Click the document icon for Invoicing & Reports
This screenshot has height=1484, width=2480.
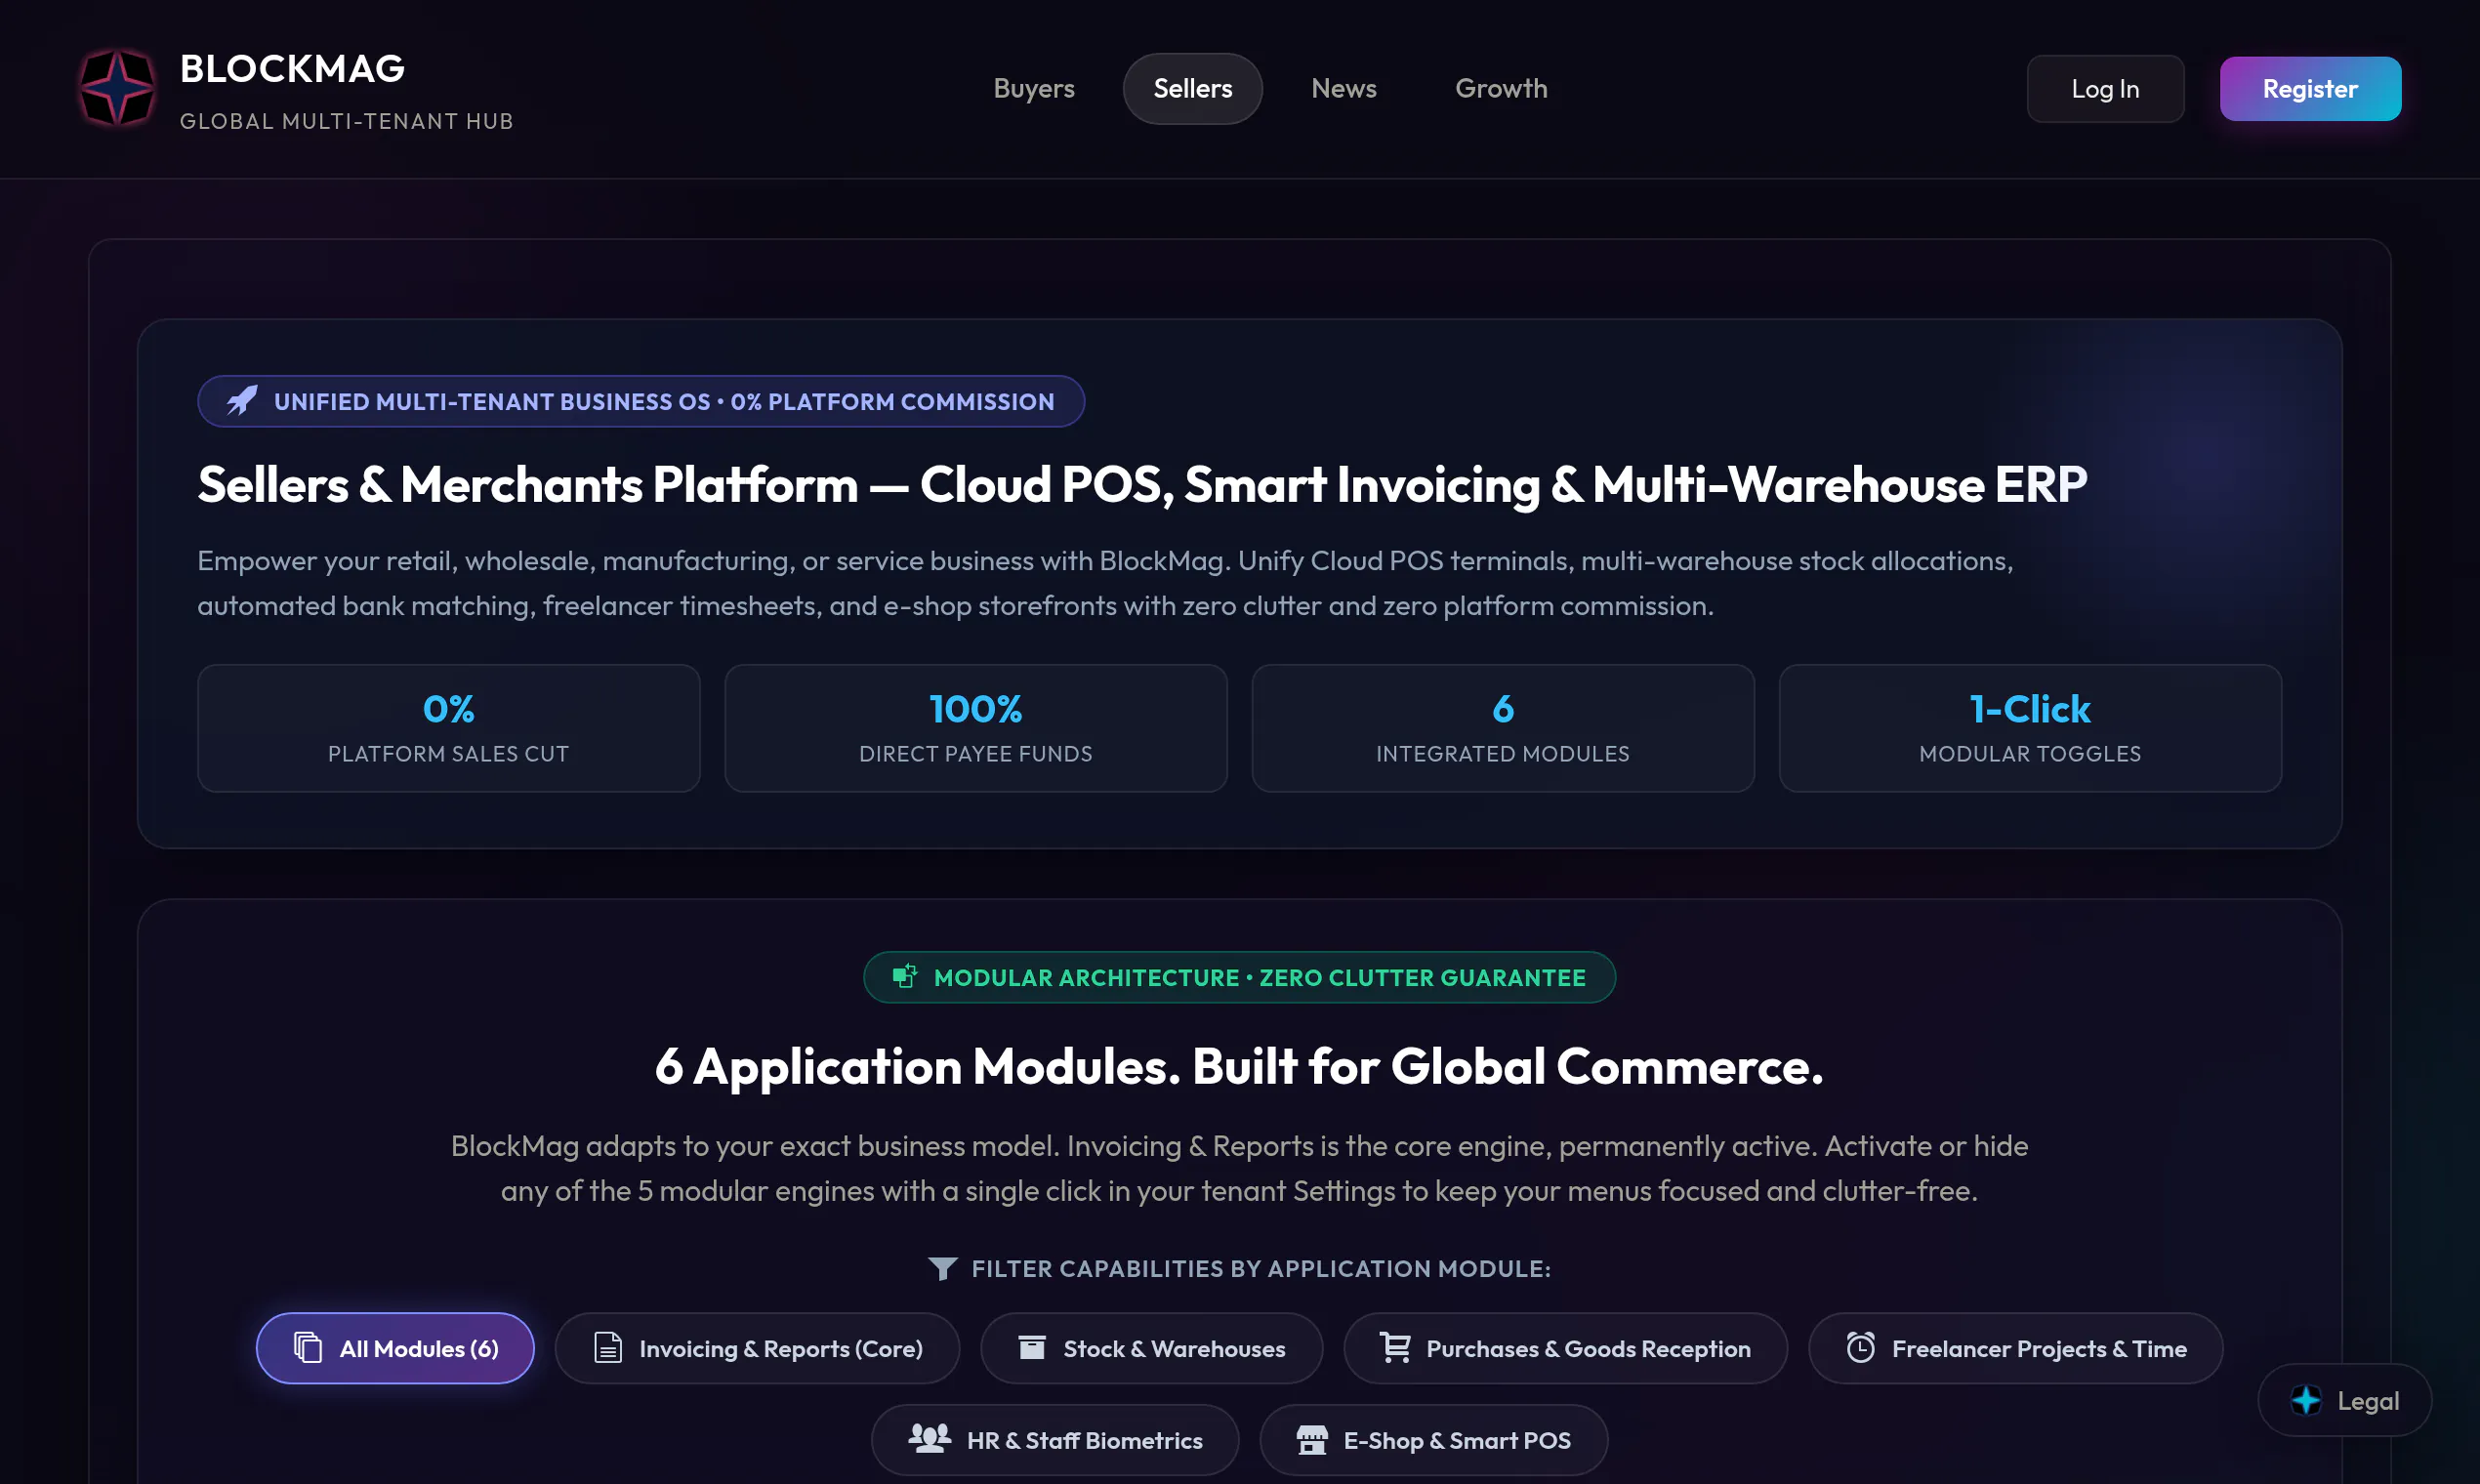pos(608,1348)
